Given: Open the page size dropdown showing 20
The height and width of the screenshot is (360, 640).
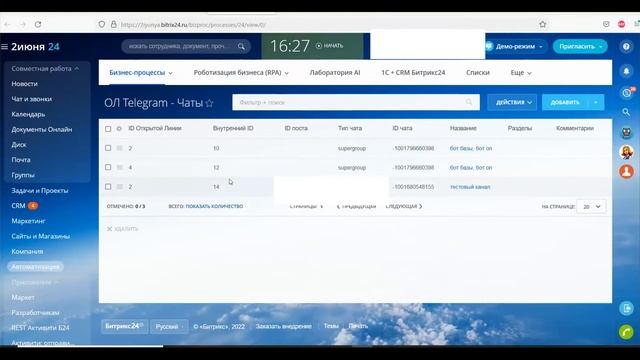Looking at the screenshot, I should [591, 207].
